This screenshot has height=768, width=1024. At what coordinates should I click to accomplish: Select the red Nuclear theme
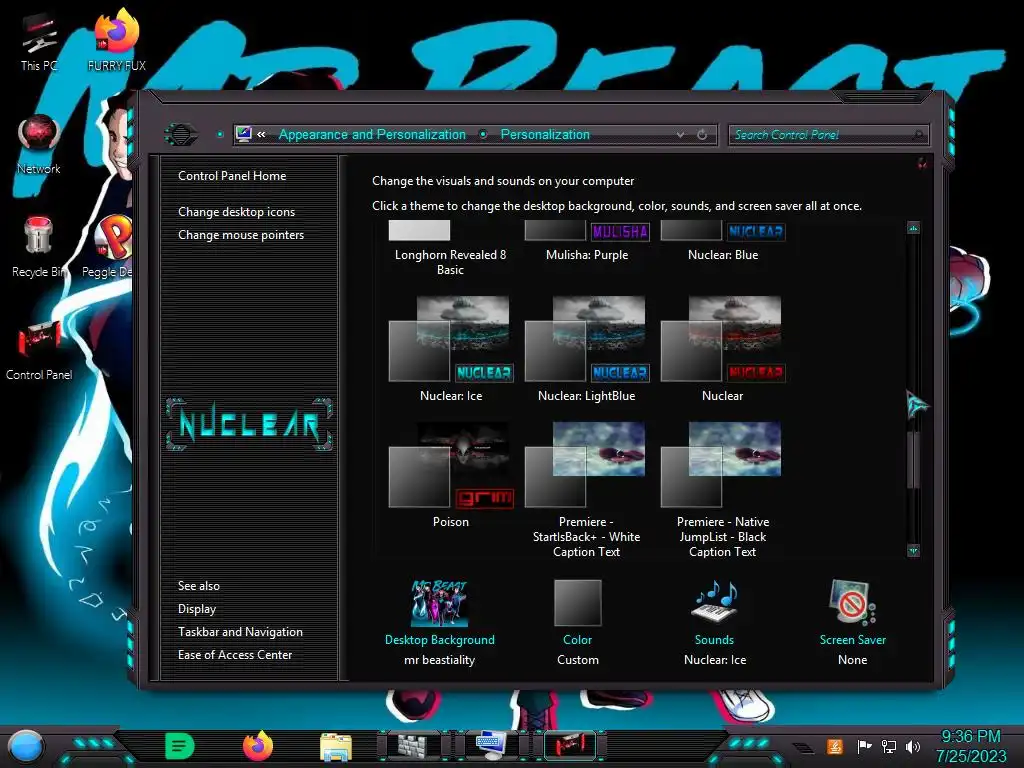(722, 349)
